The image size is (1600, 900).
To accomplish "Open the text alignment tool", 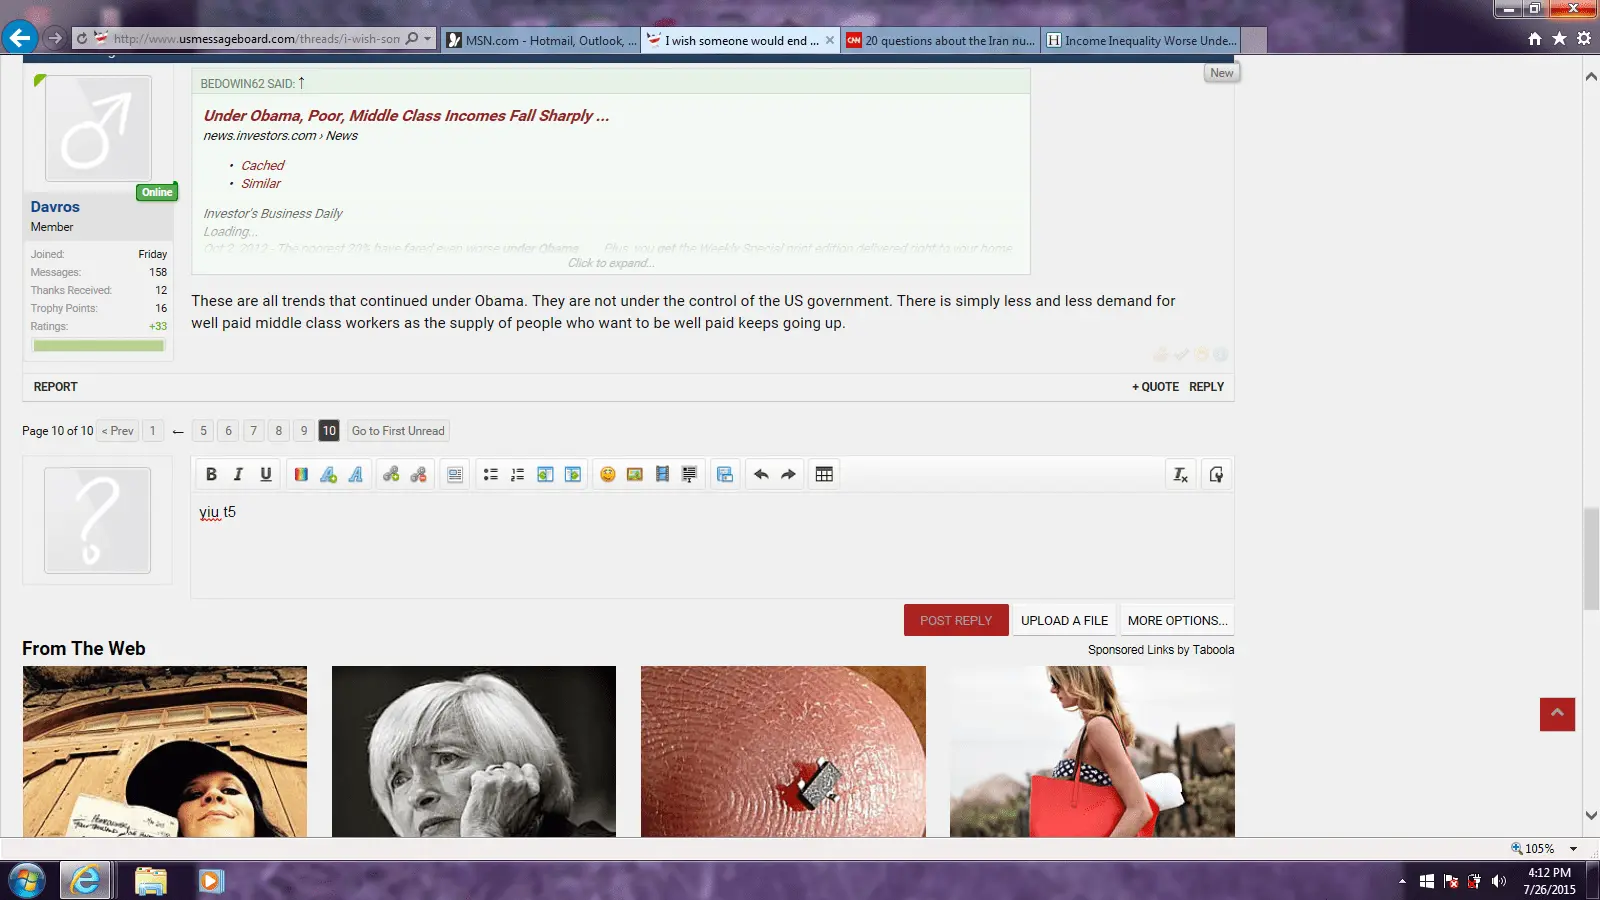I will tap(455, 474).
